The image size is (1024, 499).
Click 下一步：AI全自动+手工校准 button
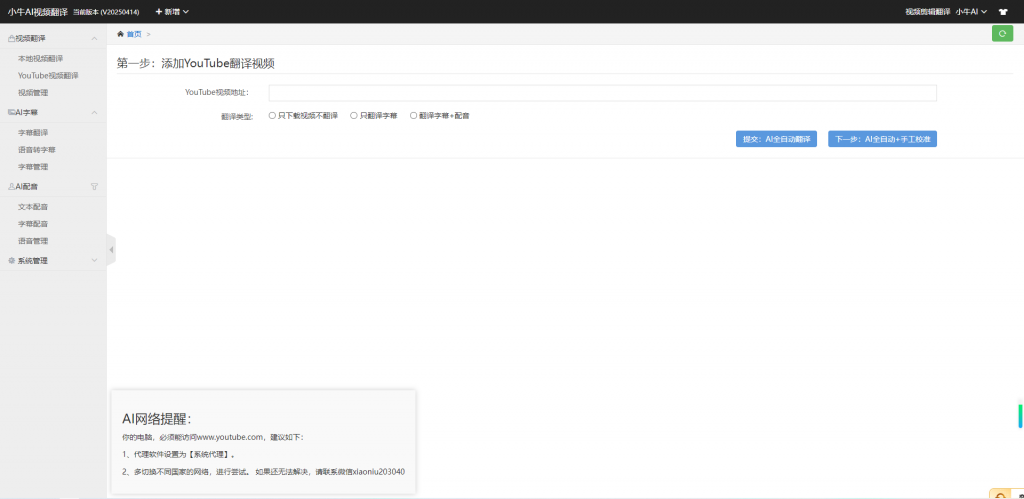click(x=882, y=139)
